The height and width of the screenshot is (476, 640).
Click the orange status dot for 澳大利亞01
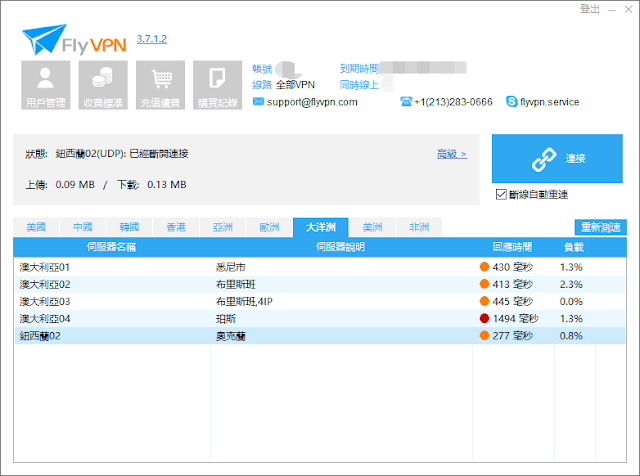click(x=484, y=267)
